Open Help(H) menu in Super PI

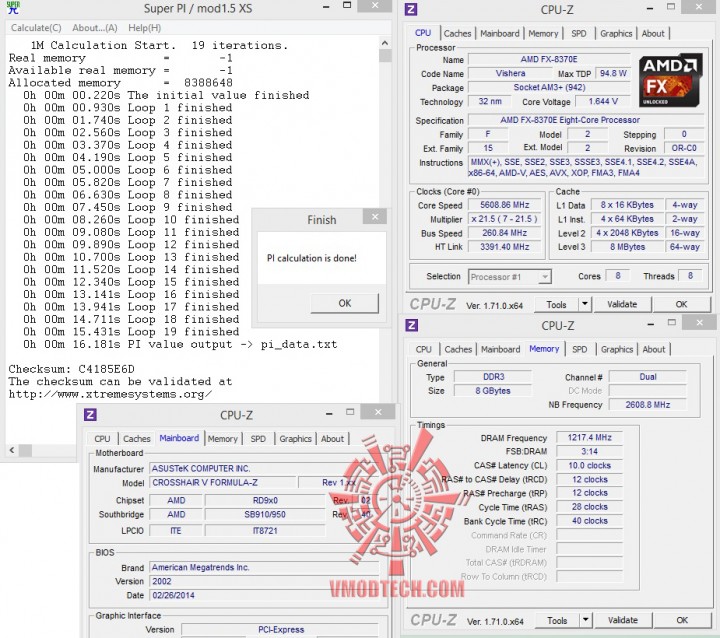pos(144,28)
